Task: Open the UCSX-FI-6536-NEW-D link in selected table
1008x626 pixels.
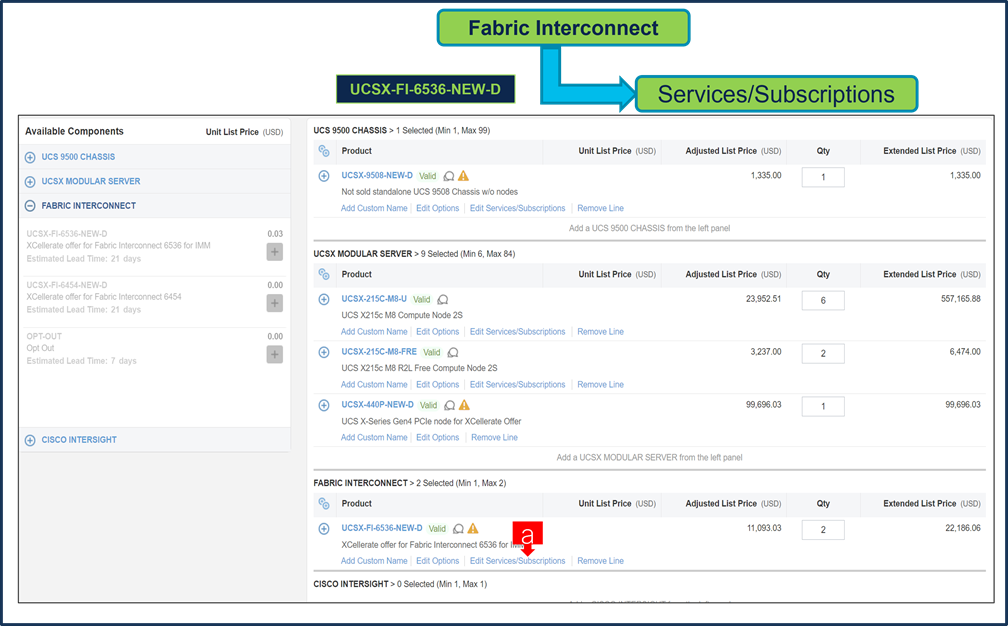Action: point(382,528)
